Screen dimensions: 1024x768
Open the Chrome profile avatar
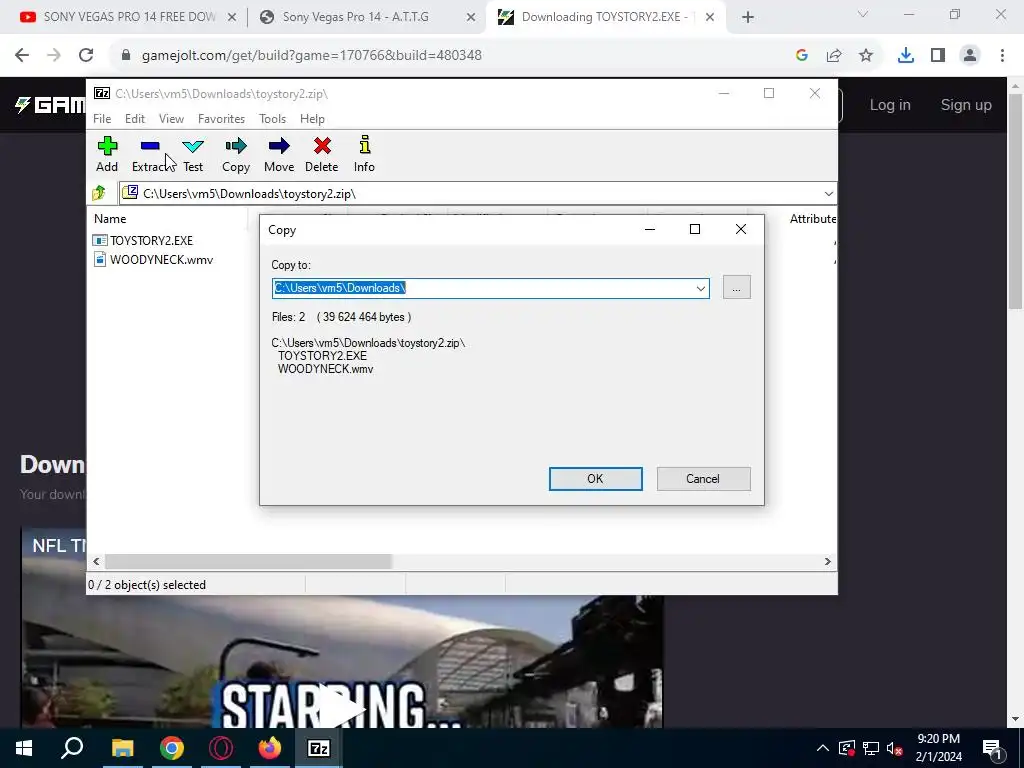coord(970,56)
